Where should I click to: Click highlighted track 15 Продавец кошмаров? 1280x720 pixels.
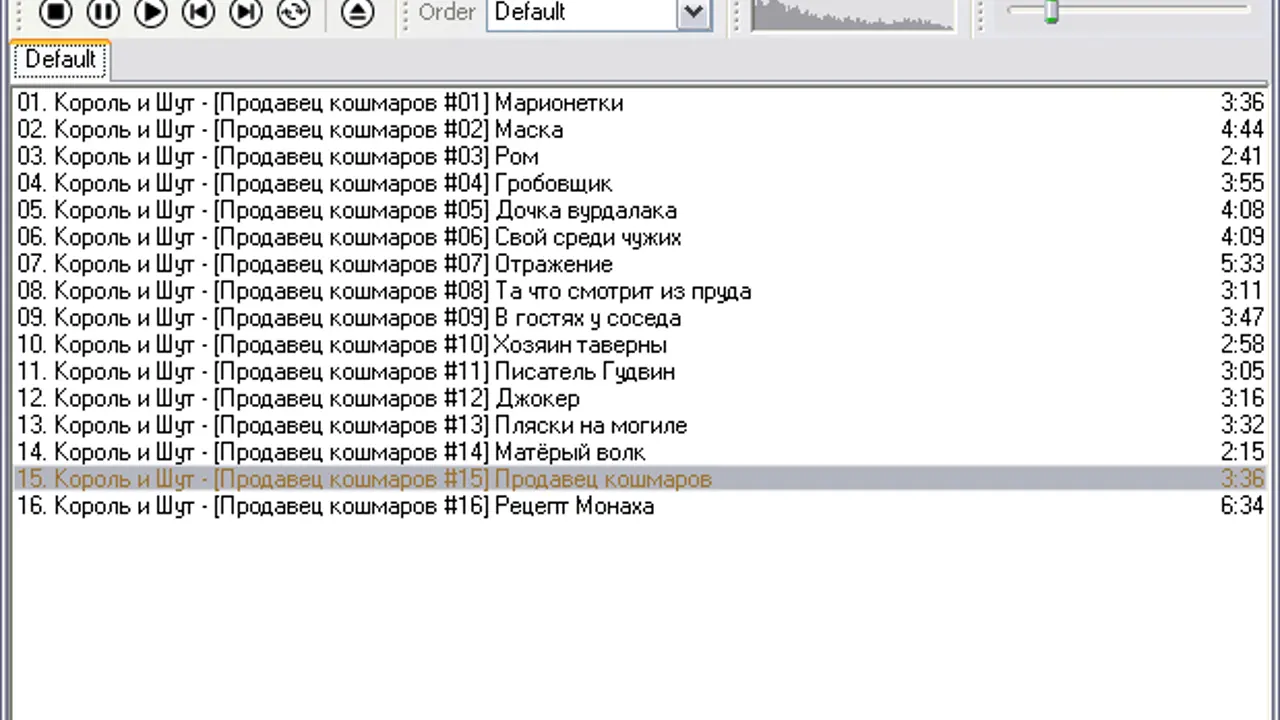tap(364, 479)
